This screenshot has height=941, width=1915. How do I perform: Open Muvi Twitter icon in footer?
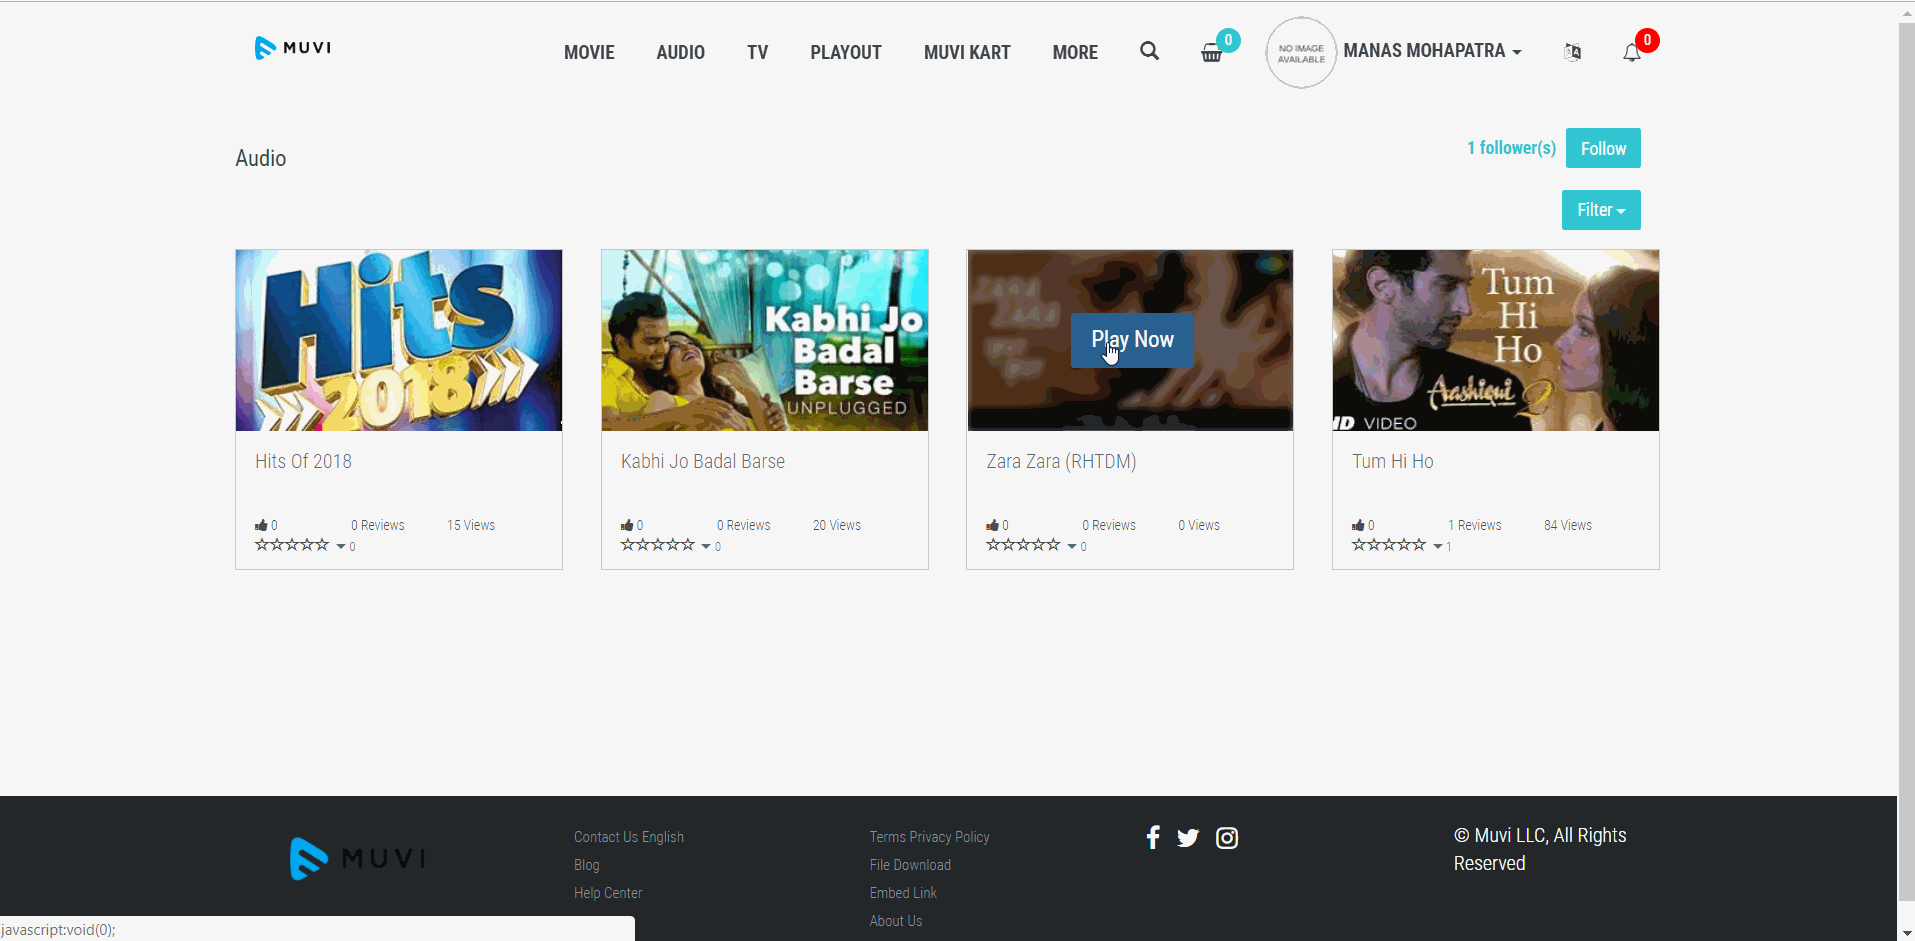(1188, 838)
